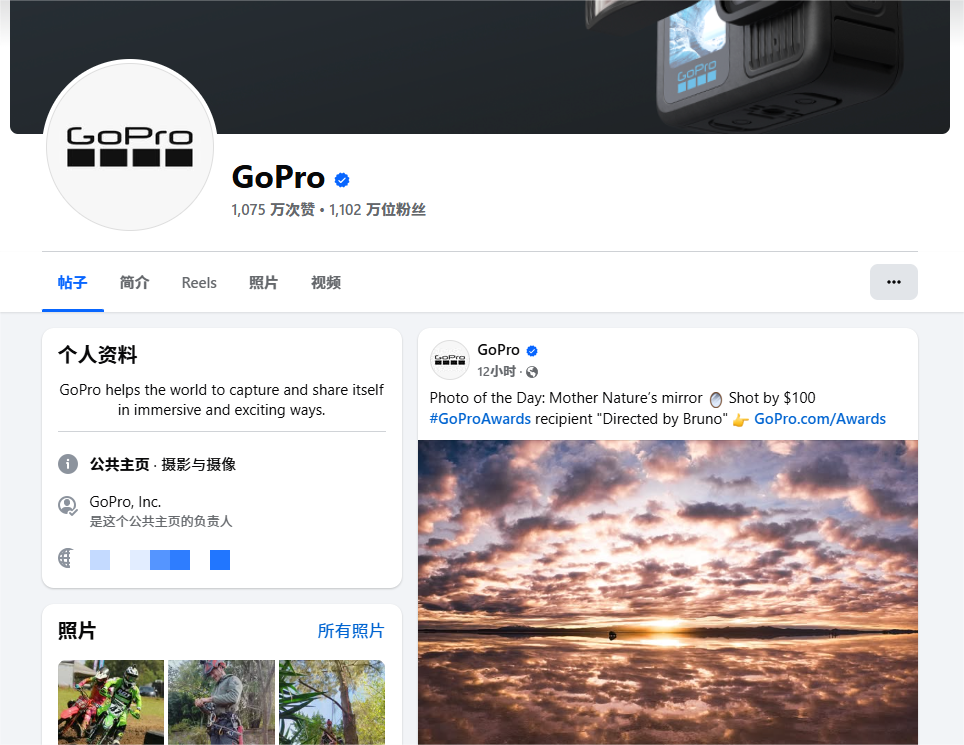Click the page manager icon beside GoPro, Inc.

(68, 506)
